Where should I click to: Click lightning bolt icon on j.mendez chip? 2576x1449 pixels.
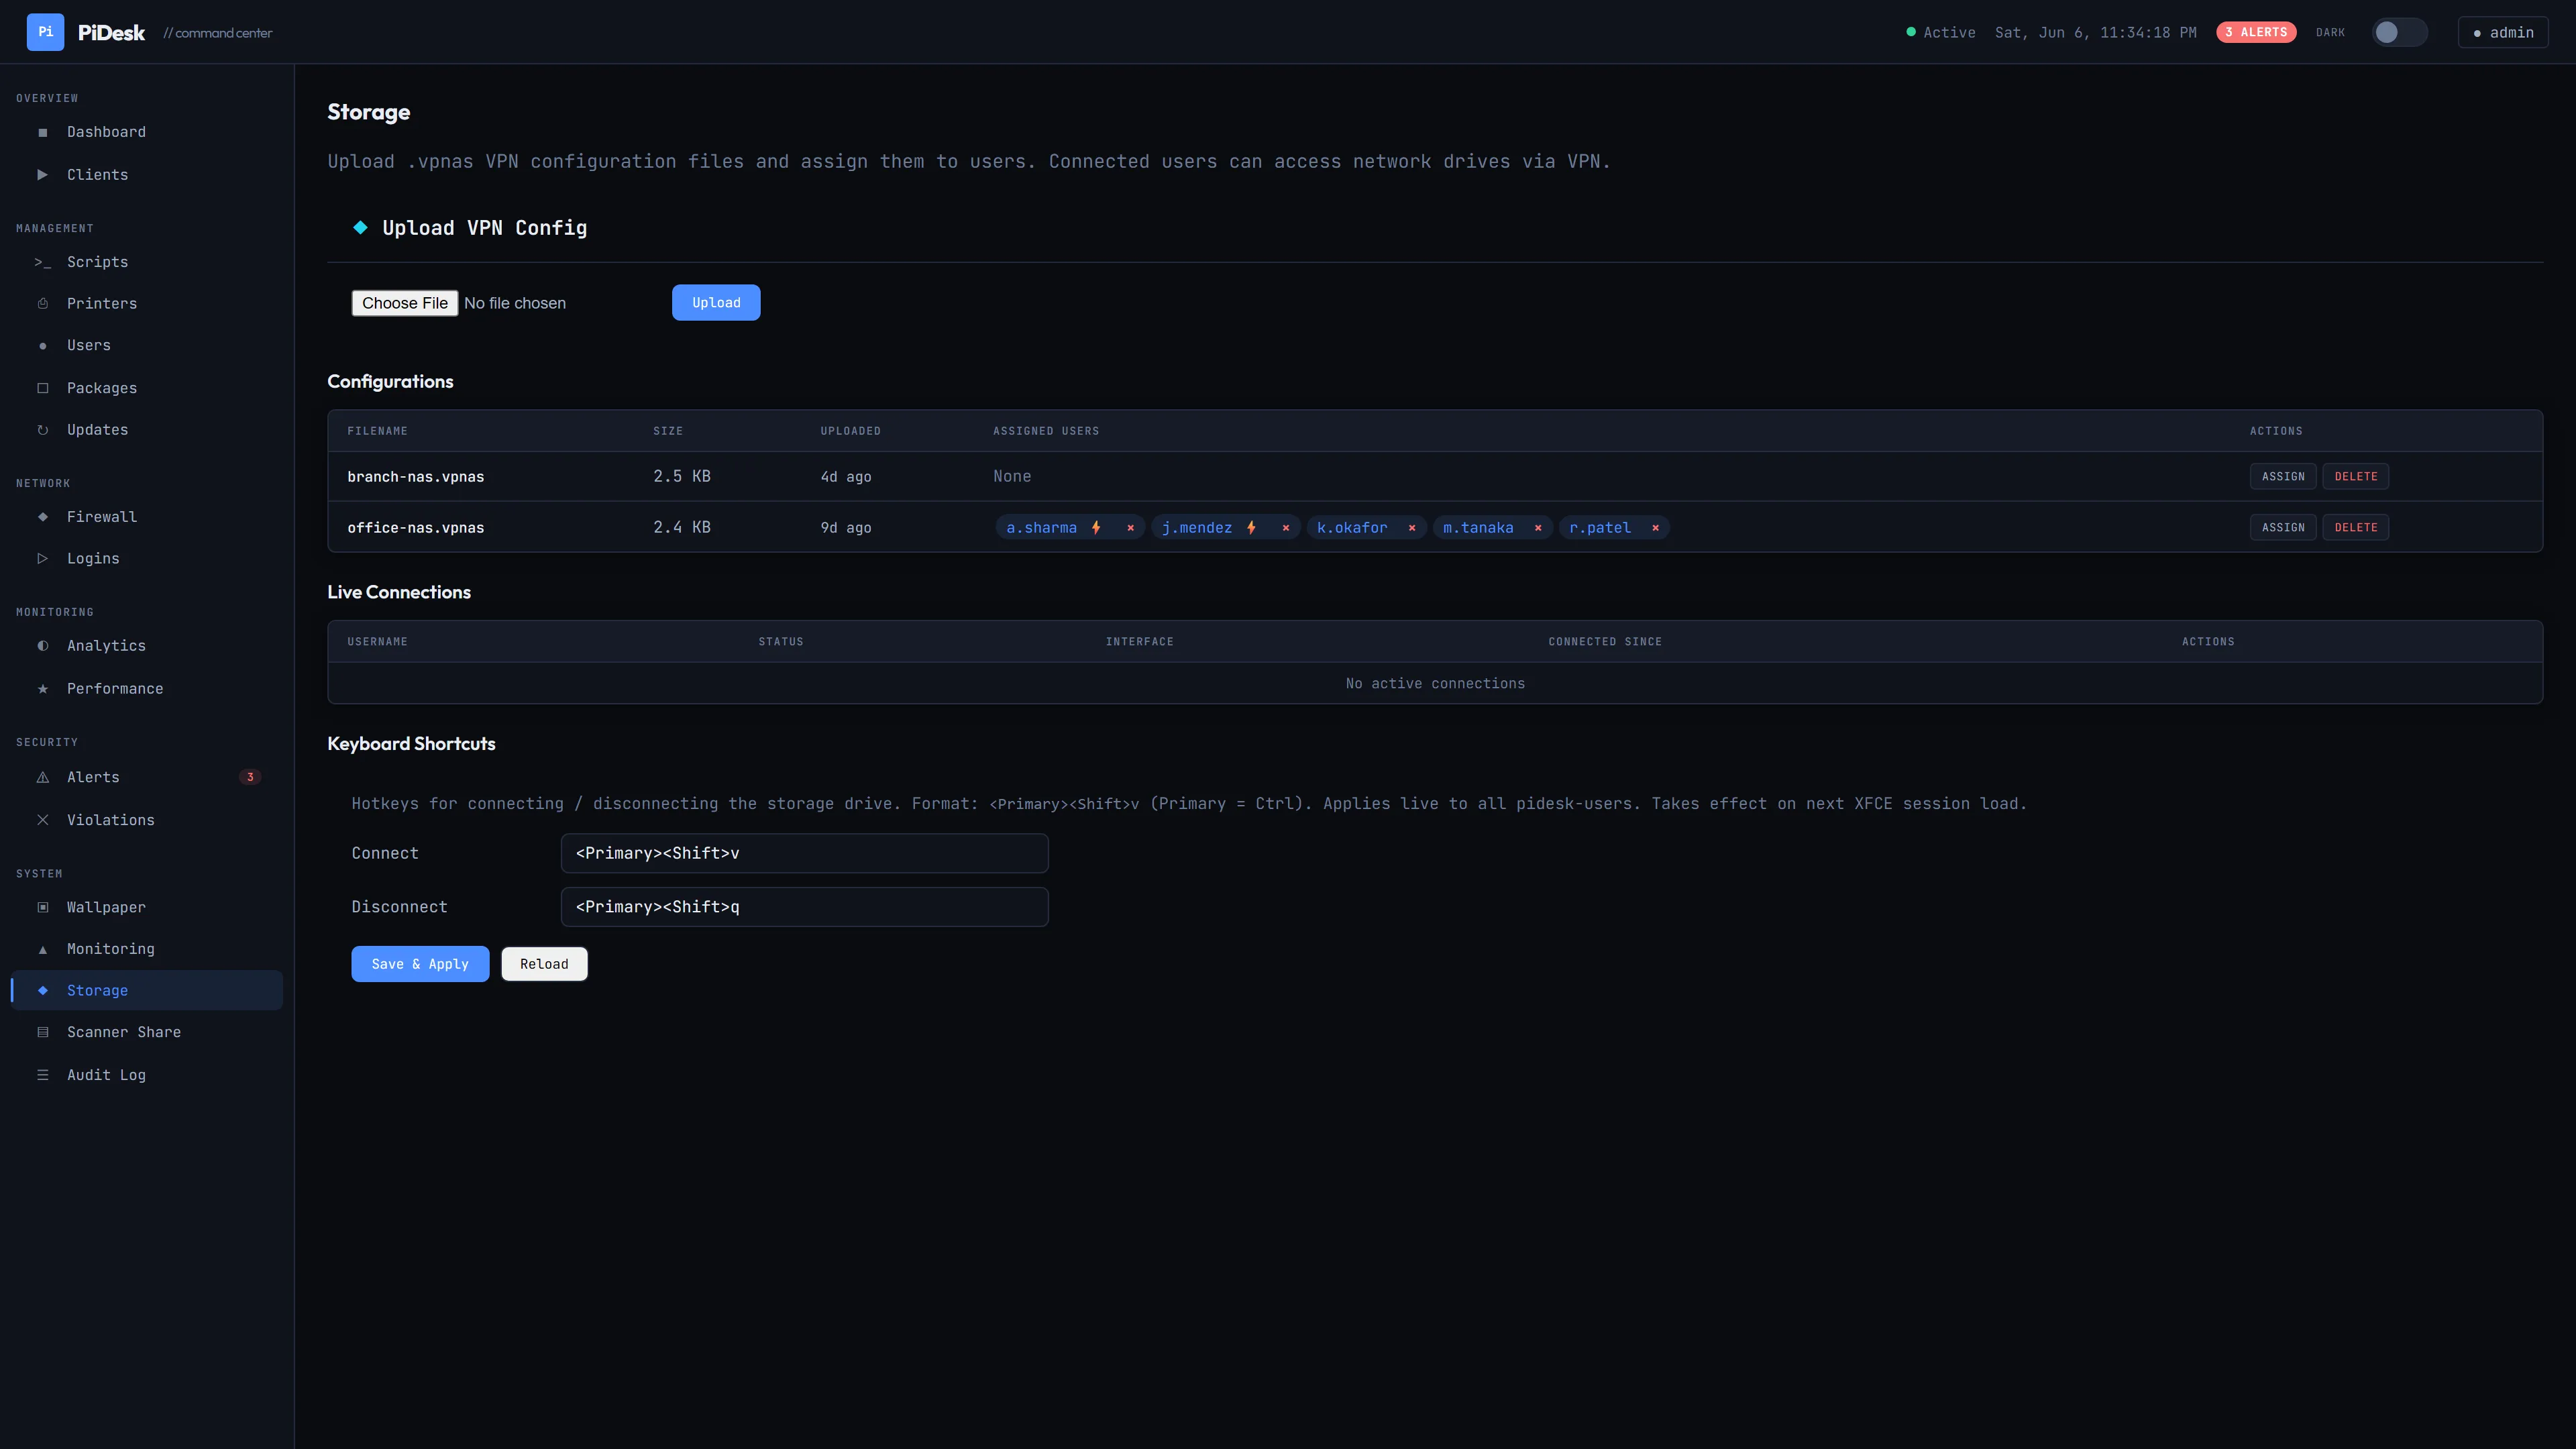[1251, 528]
